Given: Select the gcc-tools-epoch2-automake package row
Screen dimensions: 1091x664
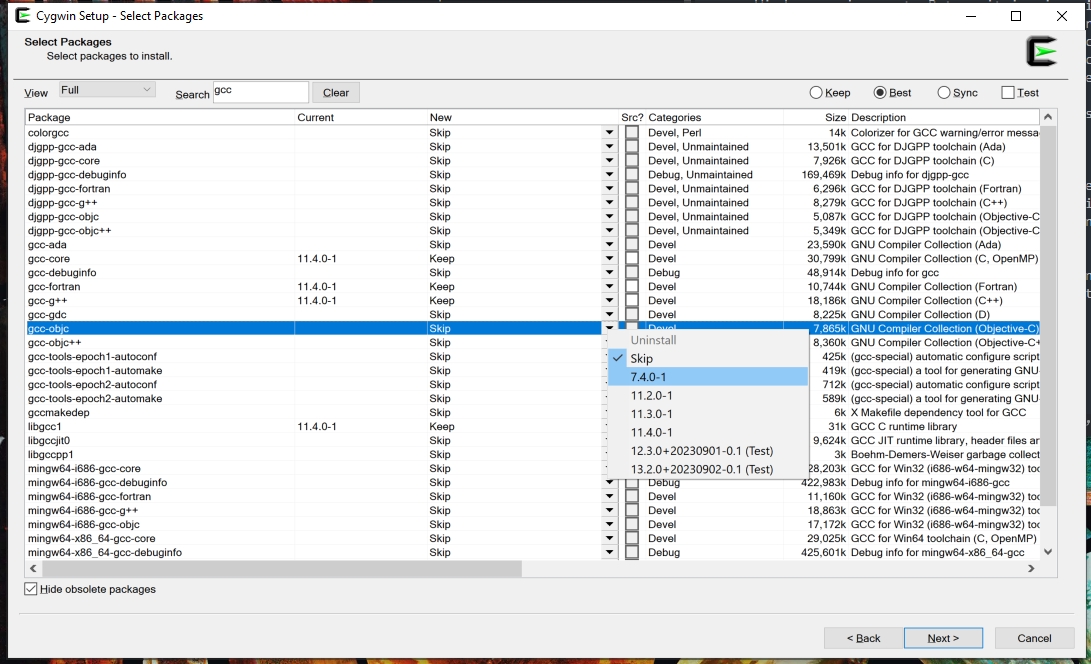Looking at the screenshot, I should pyautogui.click(x=532, y=398).
